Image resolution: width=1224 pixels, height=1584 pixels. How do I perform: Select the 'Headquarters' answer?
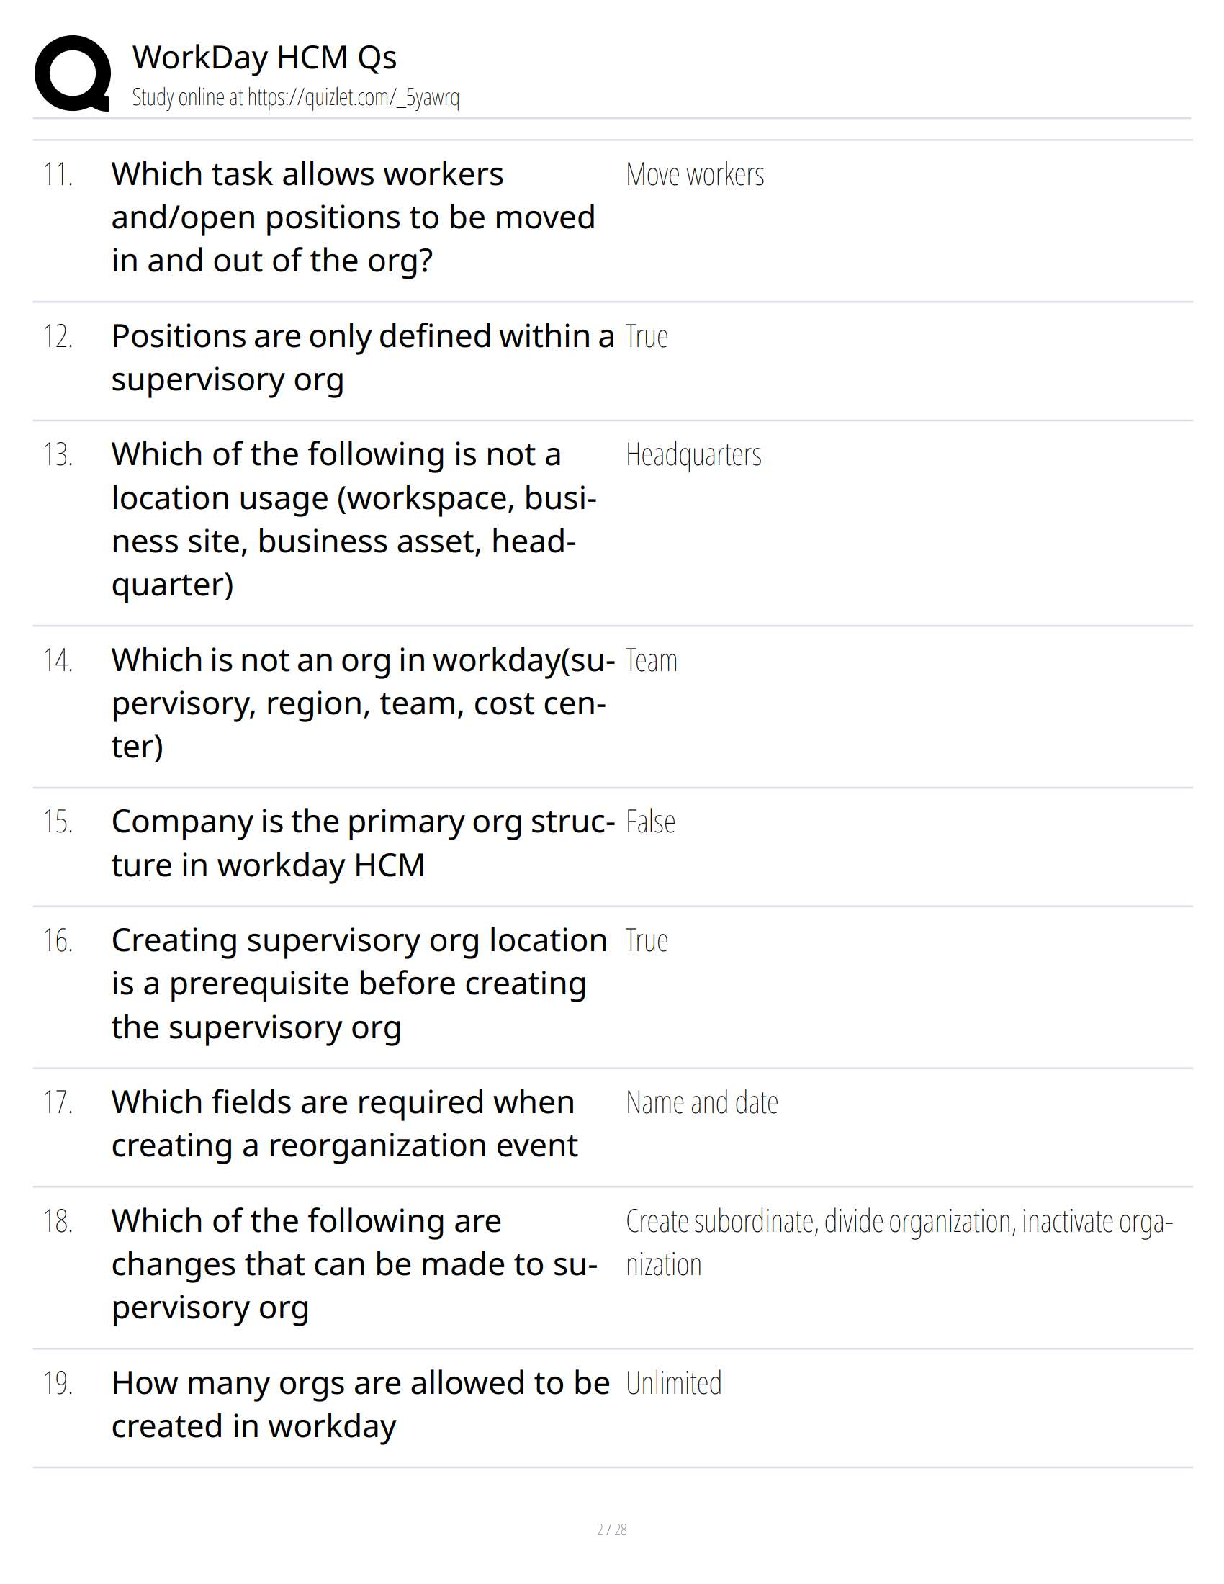pyautogui.click(x=693, y=455)
